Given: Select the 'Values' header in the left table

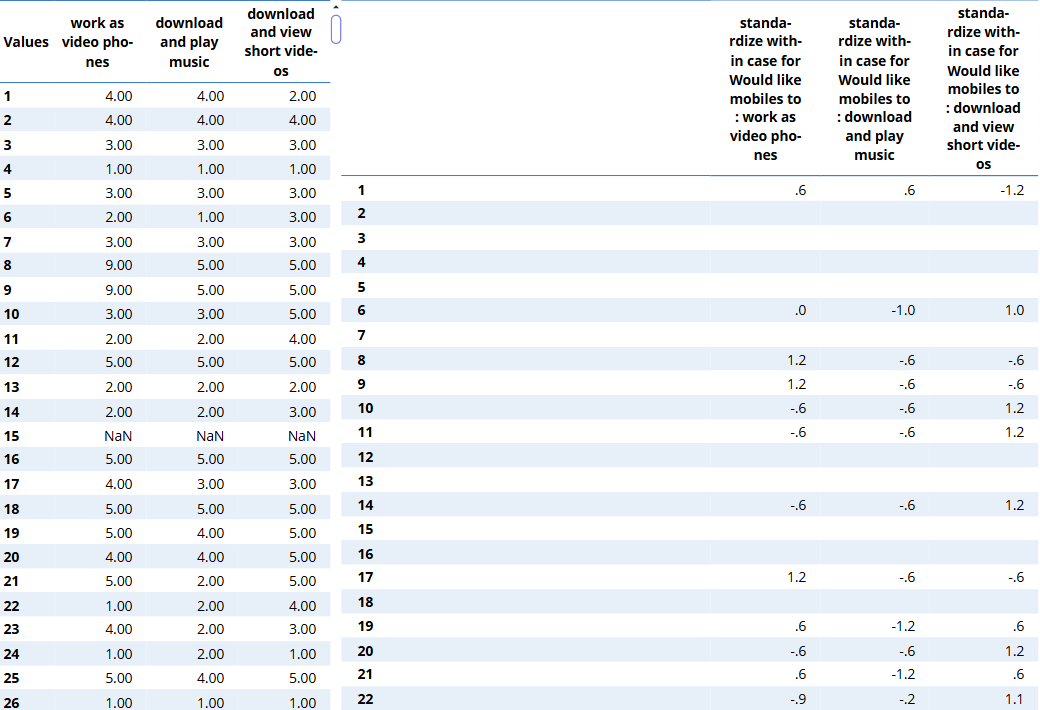Looking at the screenshot, I should pos(26,42).
